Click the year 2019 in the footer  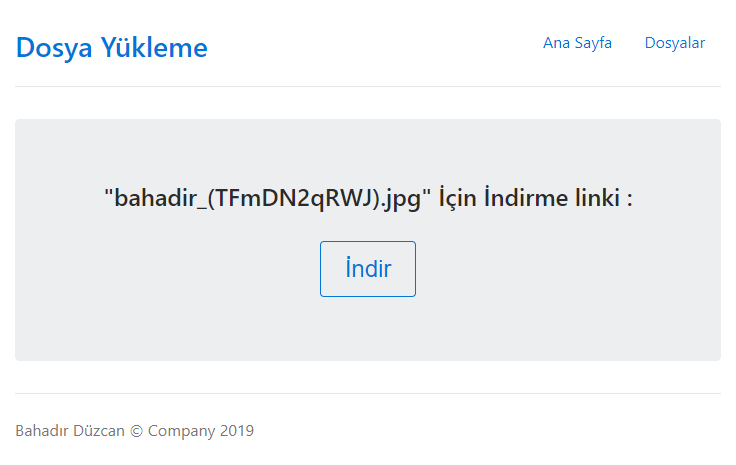(x=237, y=431)
